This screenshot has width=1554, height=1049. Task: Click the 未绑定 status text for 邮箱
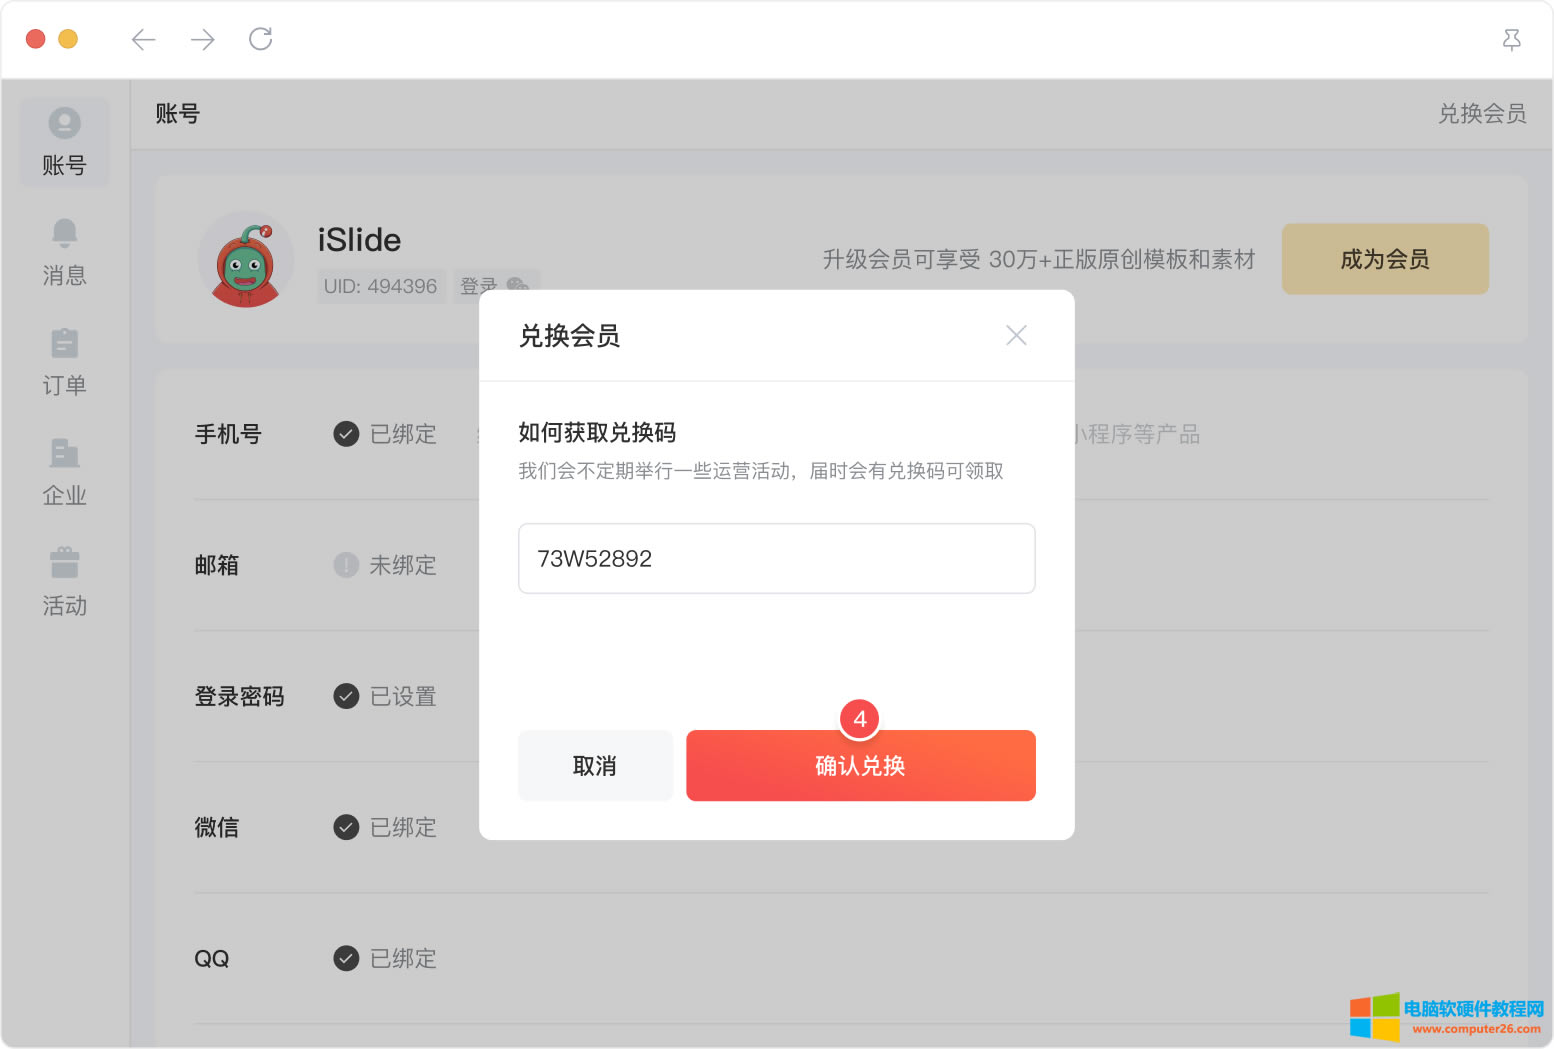[x=403, y=565]
